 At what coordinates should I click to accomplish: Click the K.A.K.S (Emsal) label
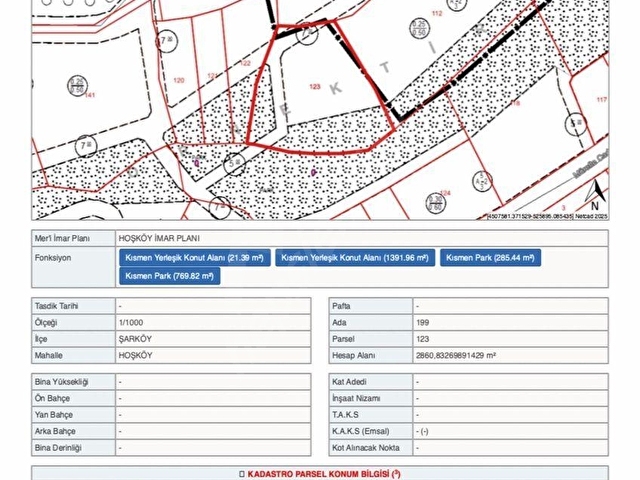pyautogui.click(x=360, y=431)
